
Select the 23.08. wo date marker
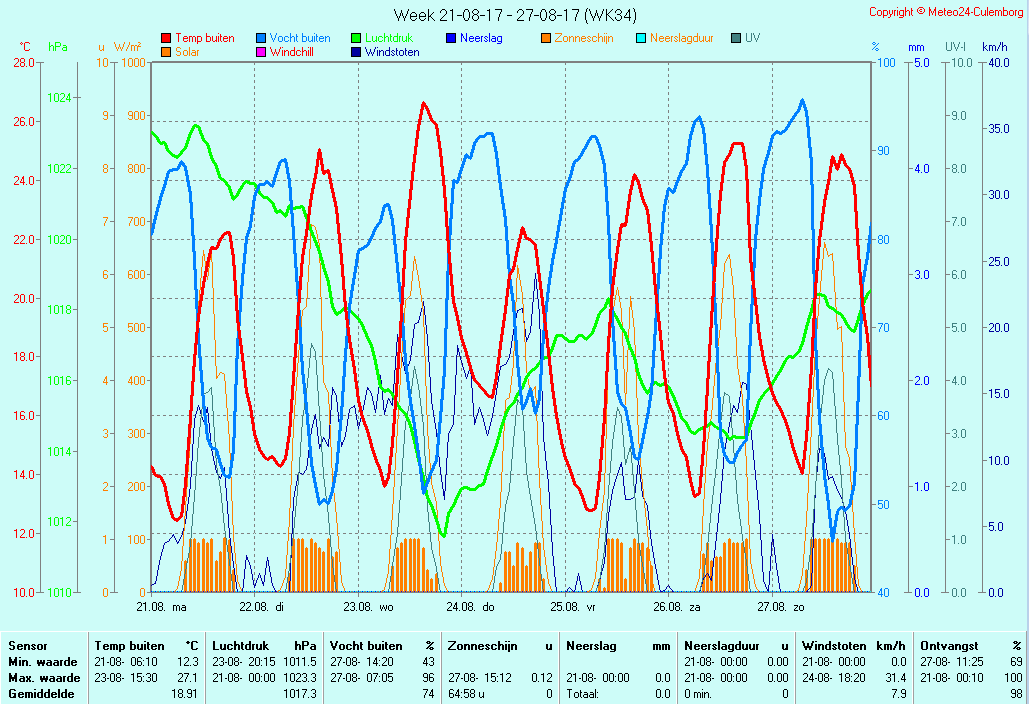point(369,606)
